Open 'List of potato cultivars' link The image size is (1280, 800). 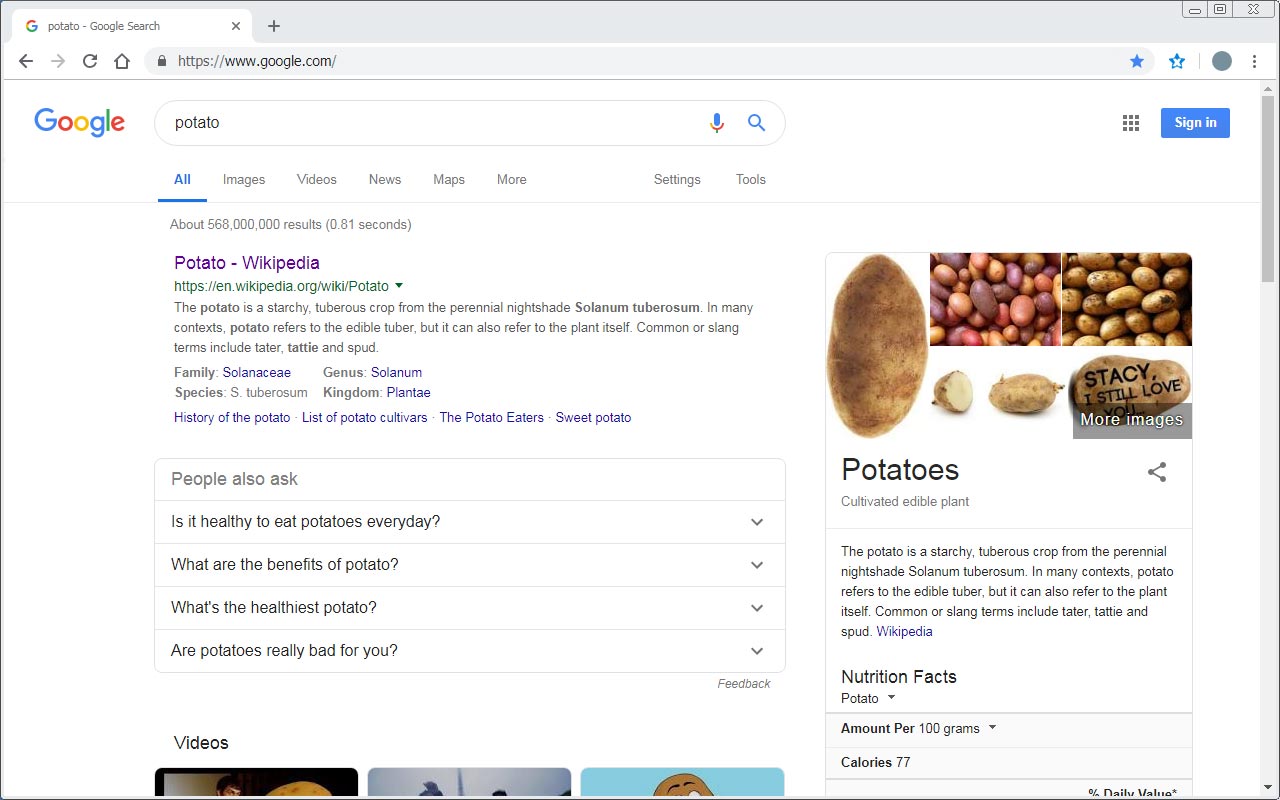tap(365, 418)
